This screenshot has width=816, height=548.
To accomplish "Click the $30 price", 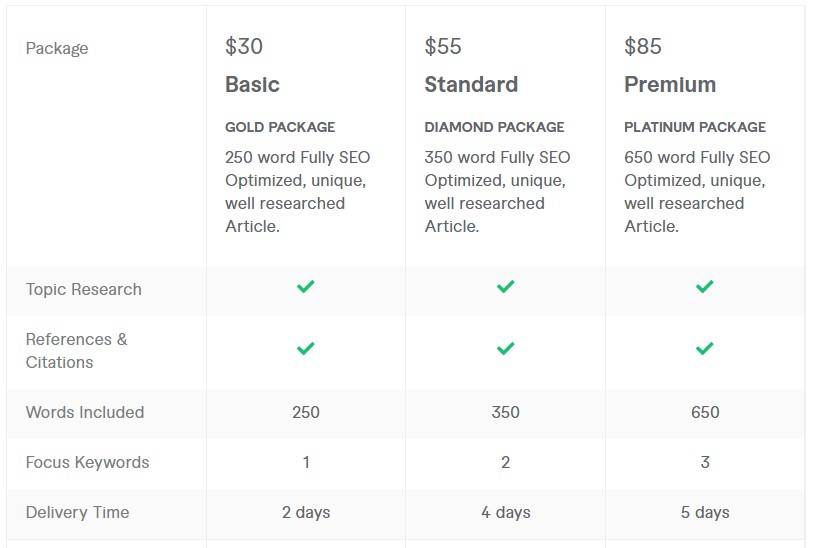I will 244,46.
